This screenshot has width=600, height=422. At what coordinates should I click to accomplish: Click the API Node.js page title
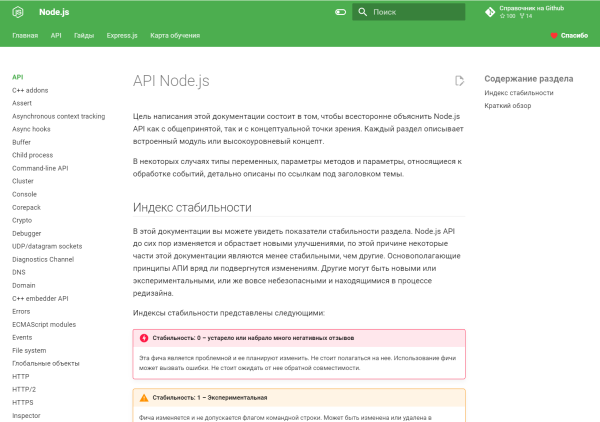click(x=171, y=81)
